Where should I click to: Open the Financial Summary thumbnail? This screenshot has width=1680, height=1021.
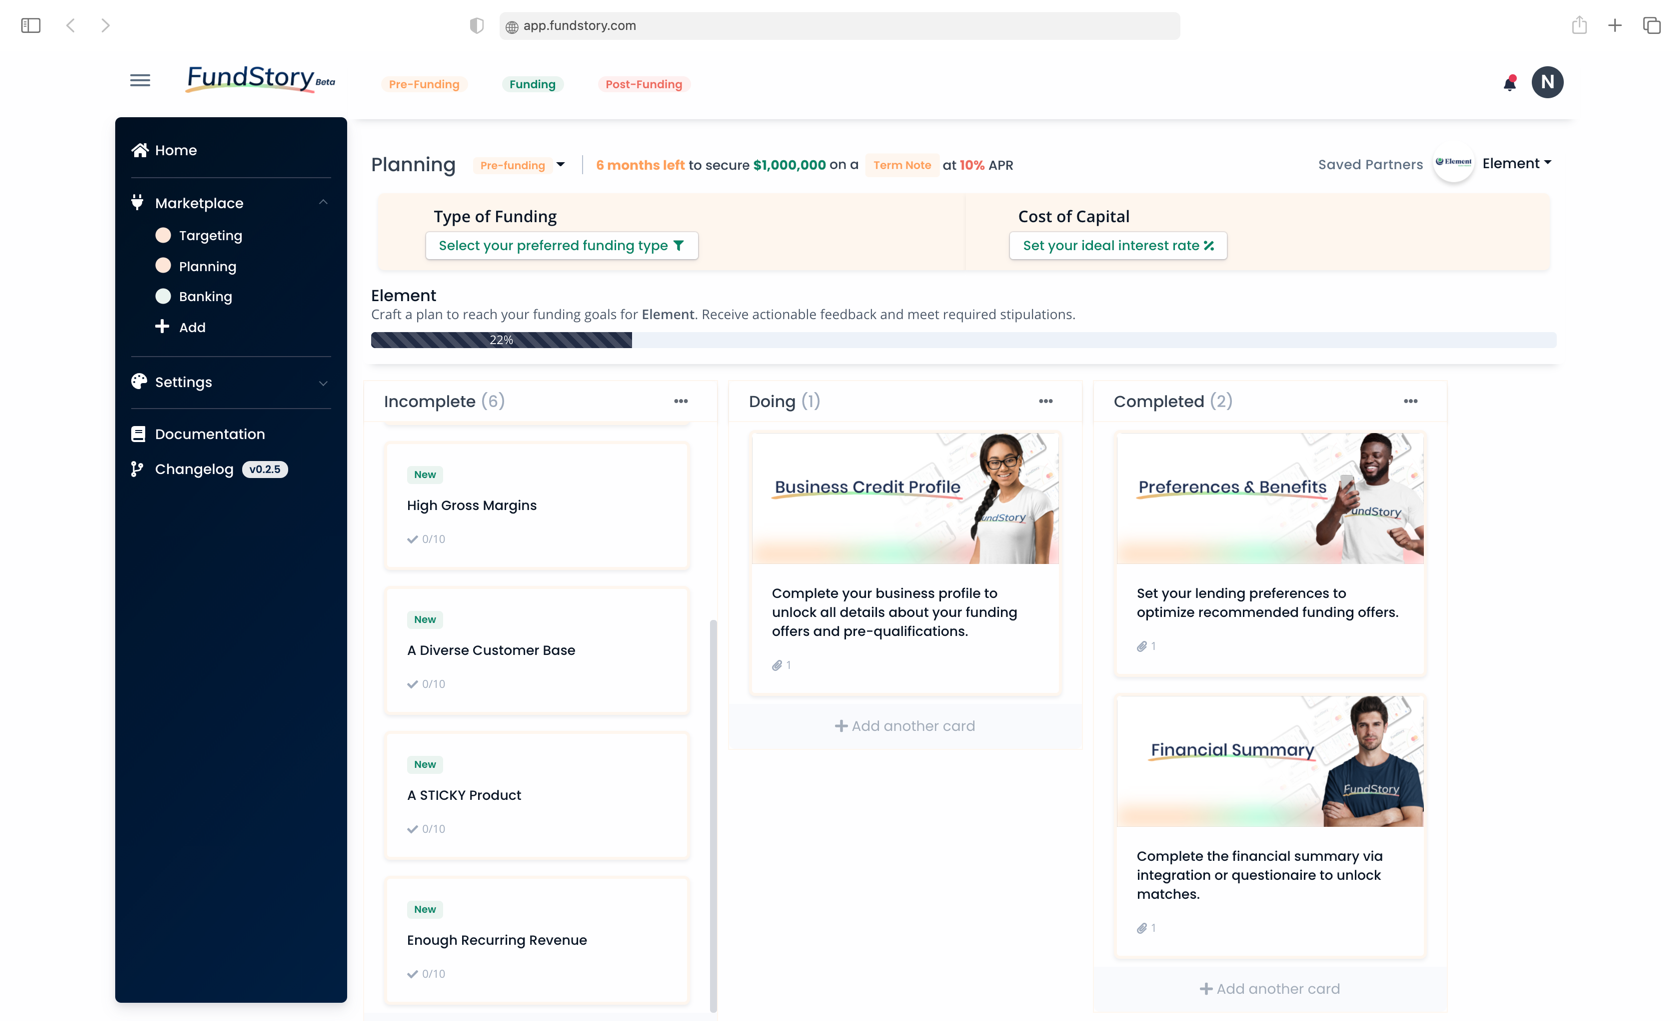click(1270, 761)
